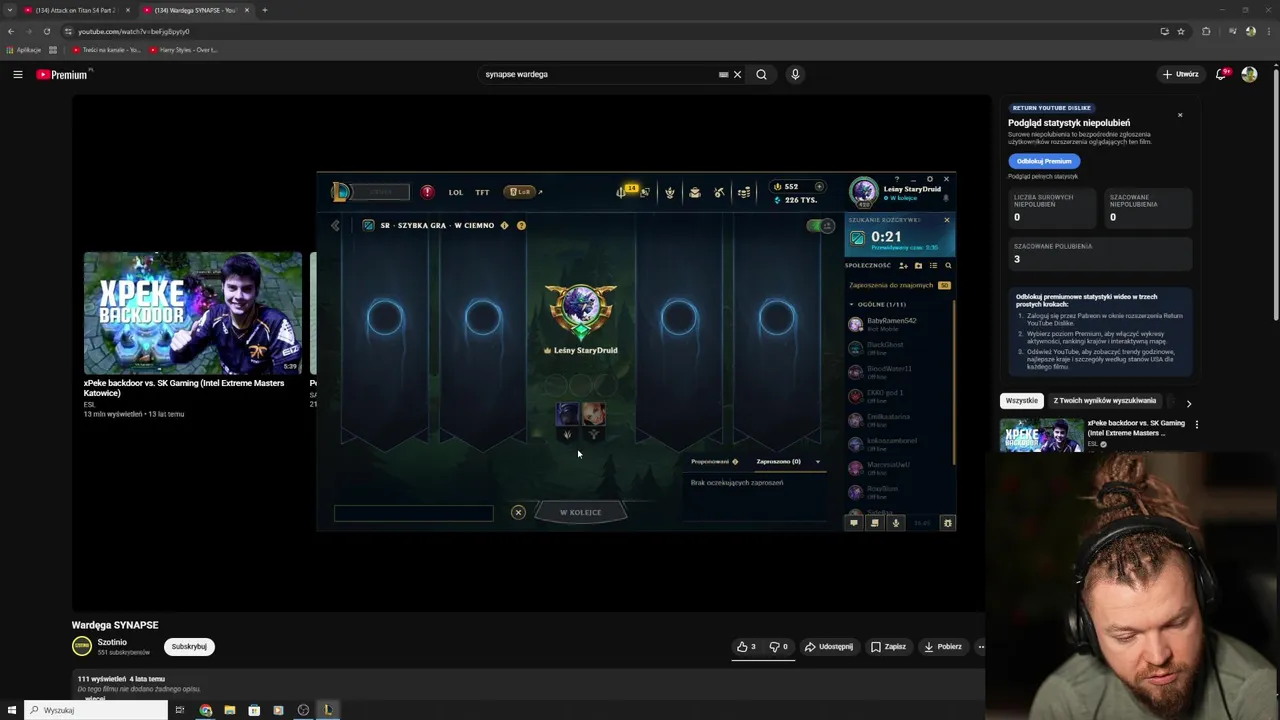Go back with the lobby back arrow
The height and width of the screenshot is (720, 1280).
(336, 225)
